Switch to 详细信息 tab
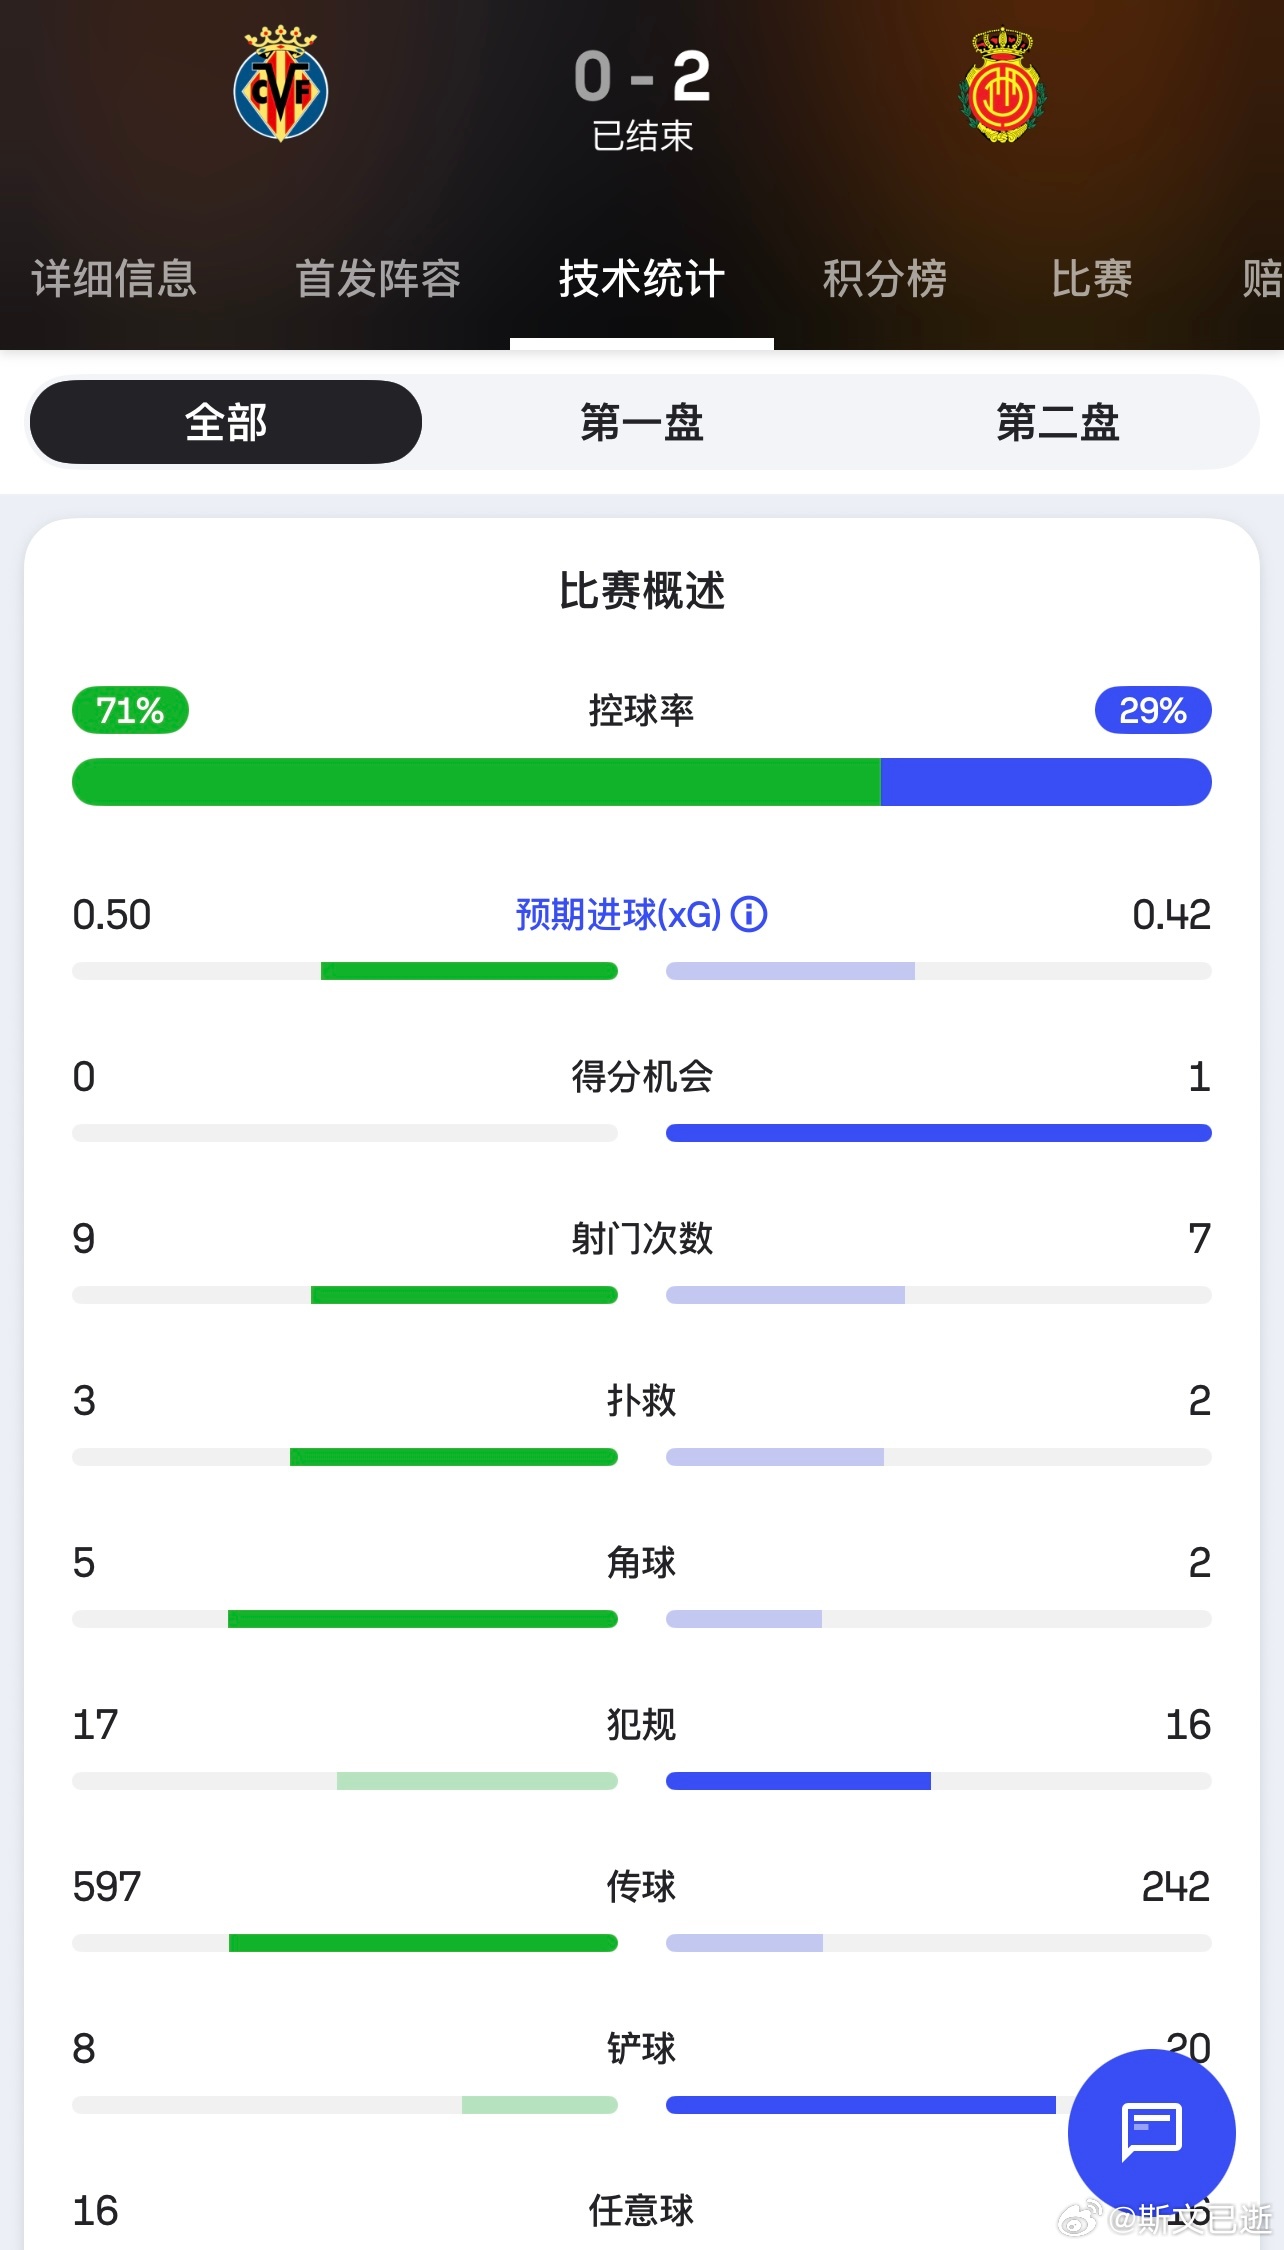Image resolution: width=1284 pixels, height=2250 pixels. (114, 279)
